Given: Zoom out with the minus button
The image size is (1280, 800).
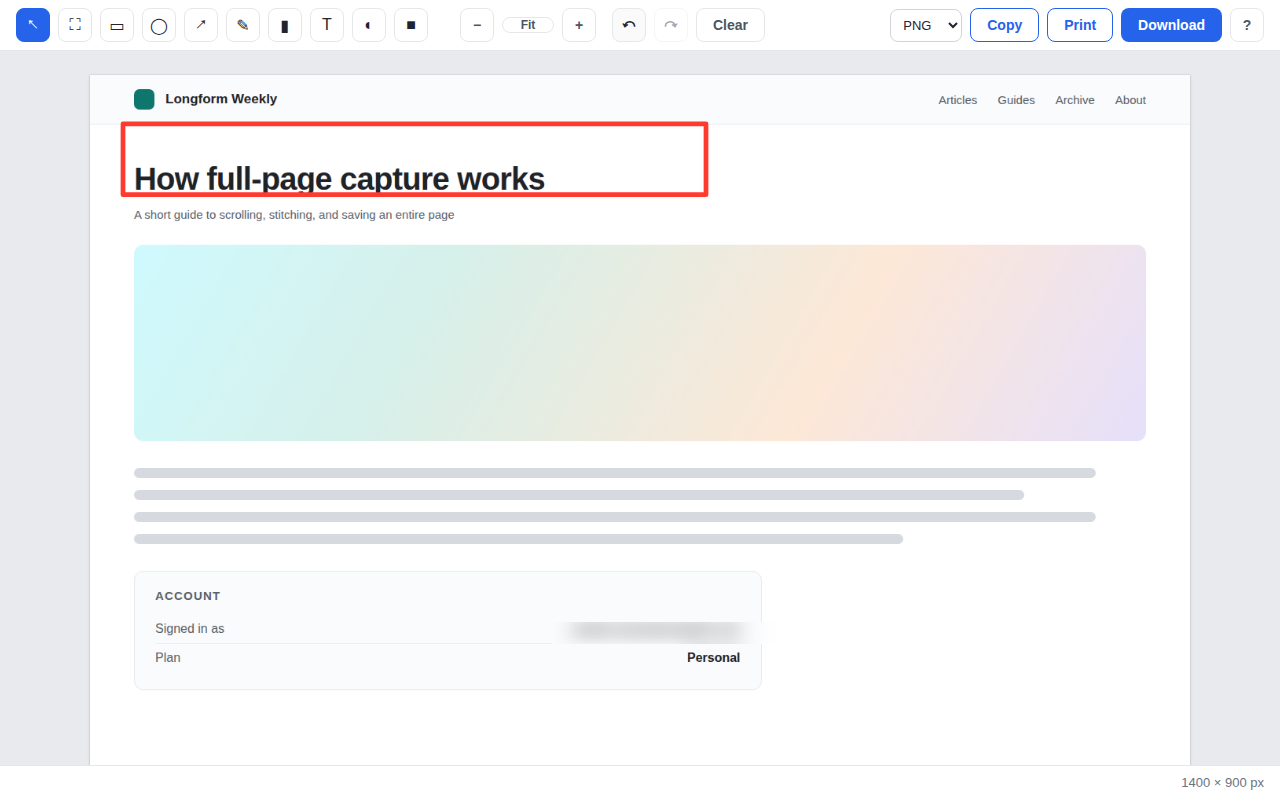Looking at the screenshot, I should pyautogui.click(x=477, y=25).
